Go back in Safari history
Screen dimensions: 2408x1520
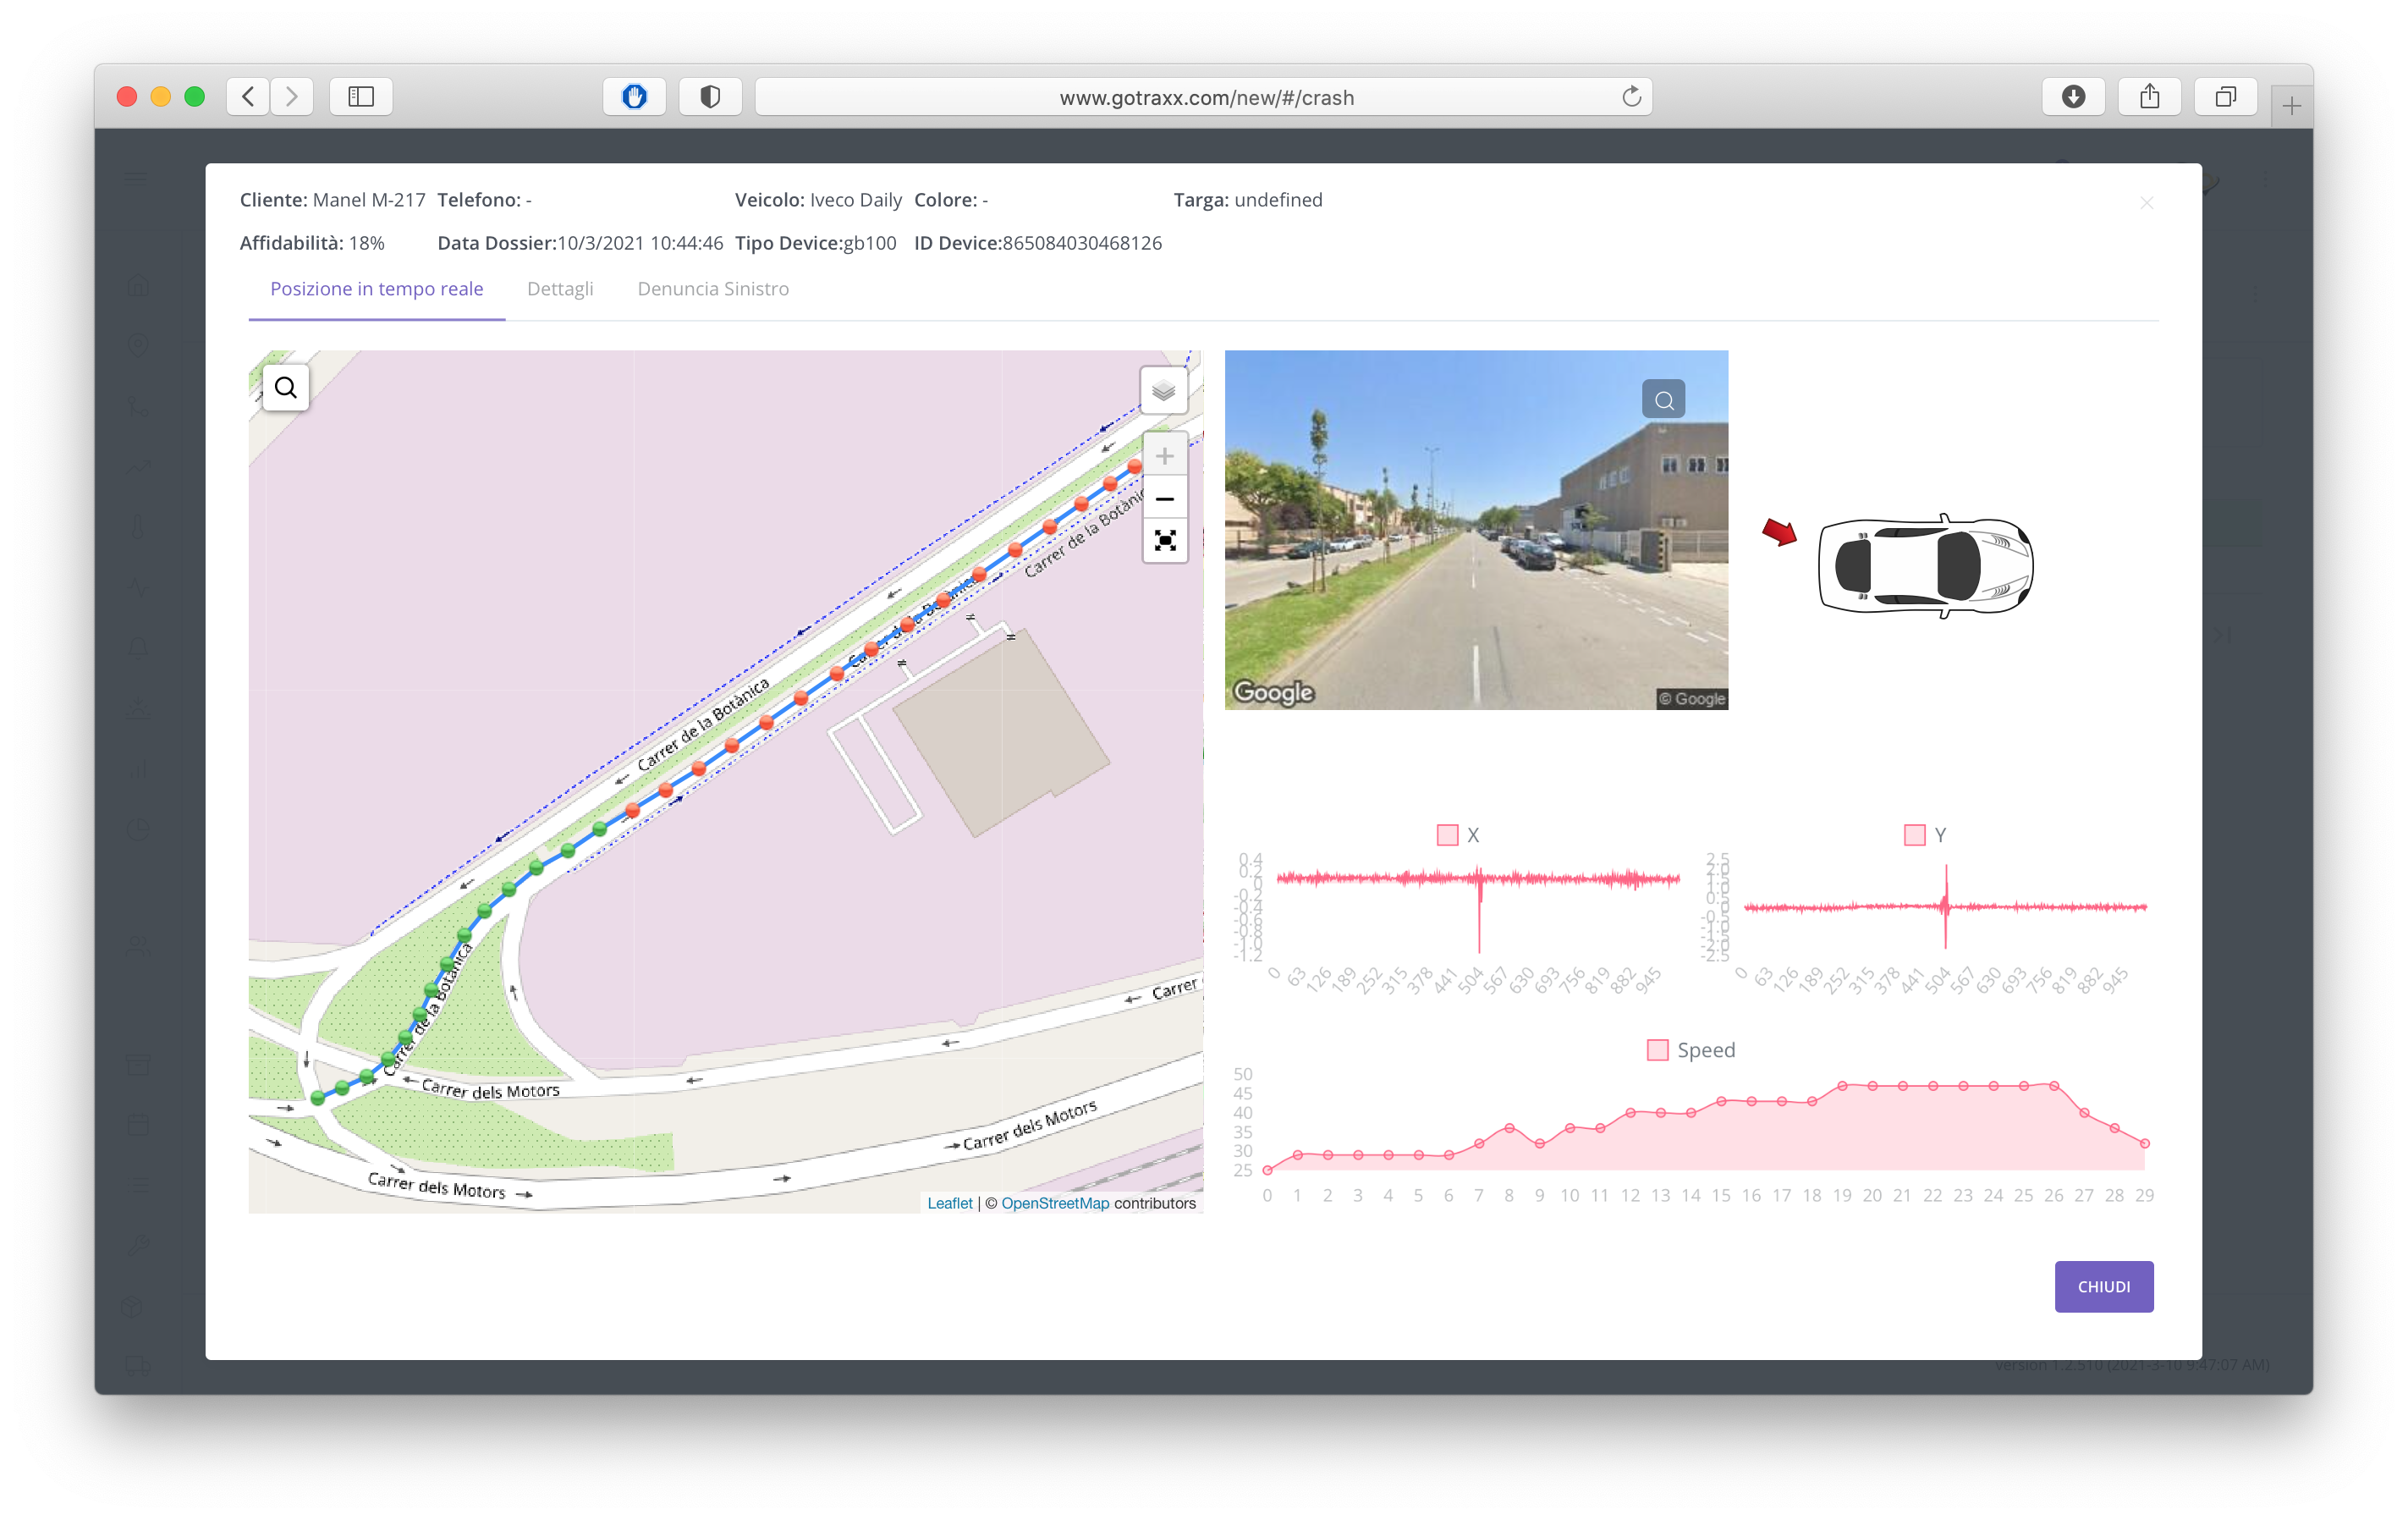[249, 97]
